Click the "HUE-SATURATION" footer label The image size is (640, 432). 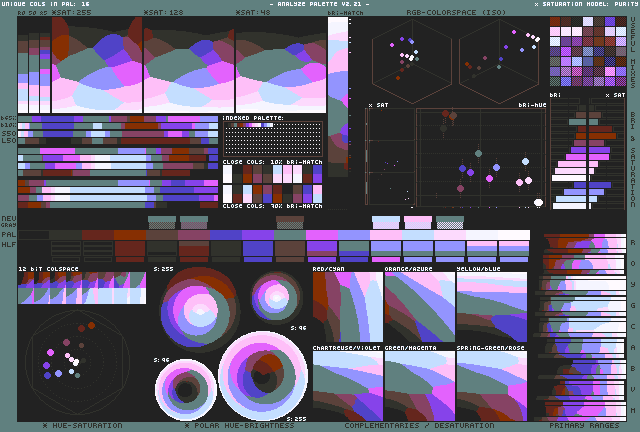click(x=87, y=425)
